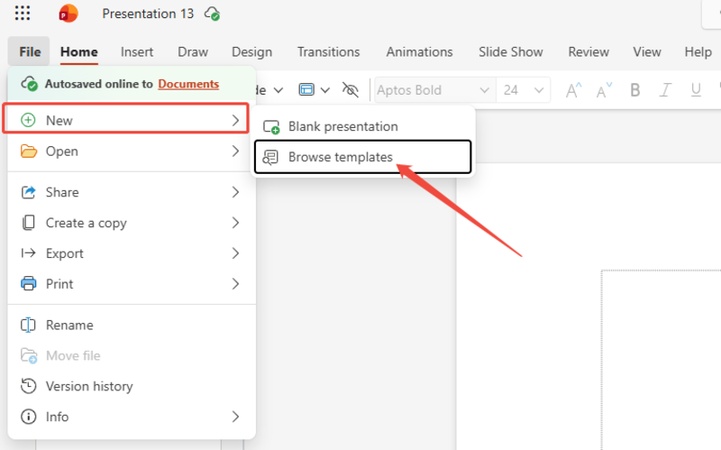Toggle italic formatting
Viewport: 721px width, 450px height.
(666, 90)
